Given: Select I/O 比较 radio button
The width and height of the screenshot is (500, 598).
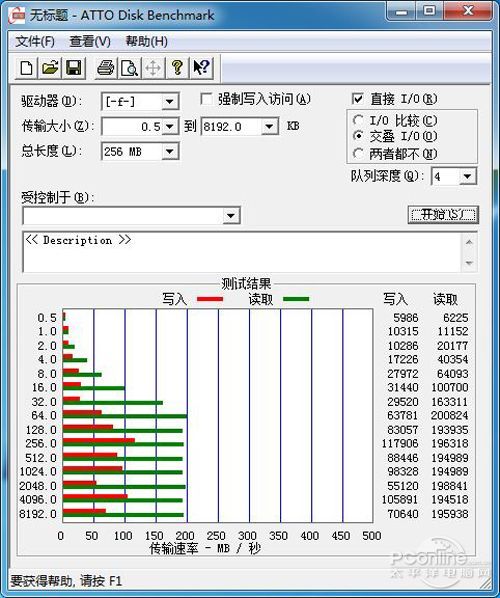Looking at the screenshot, I should (x=358, y=120).
